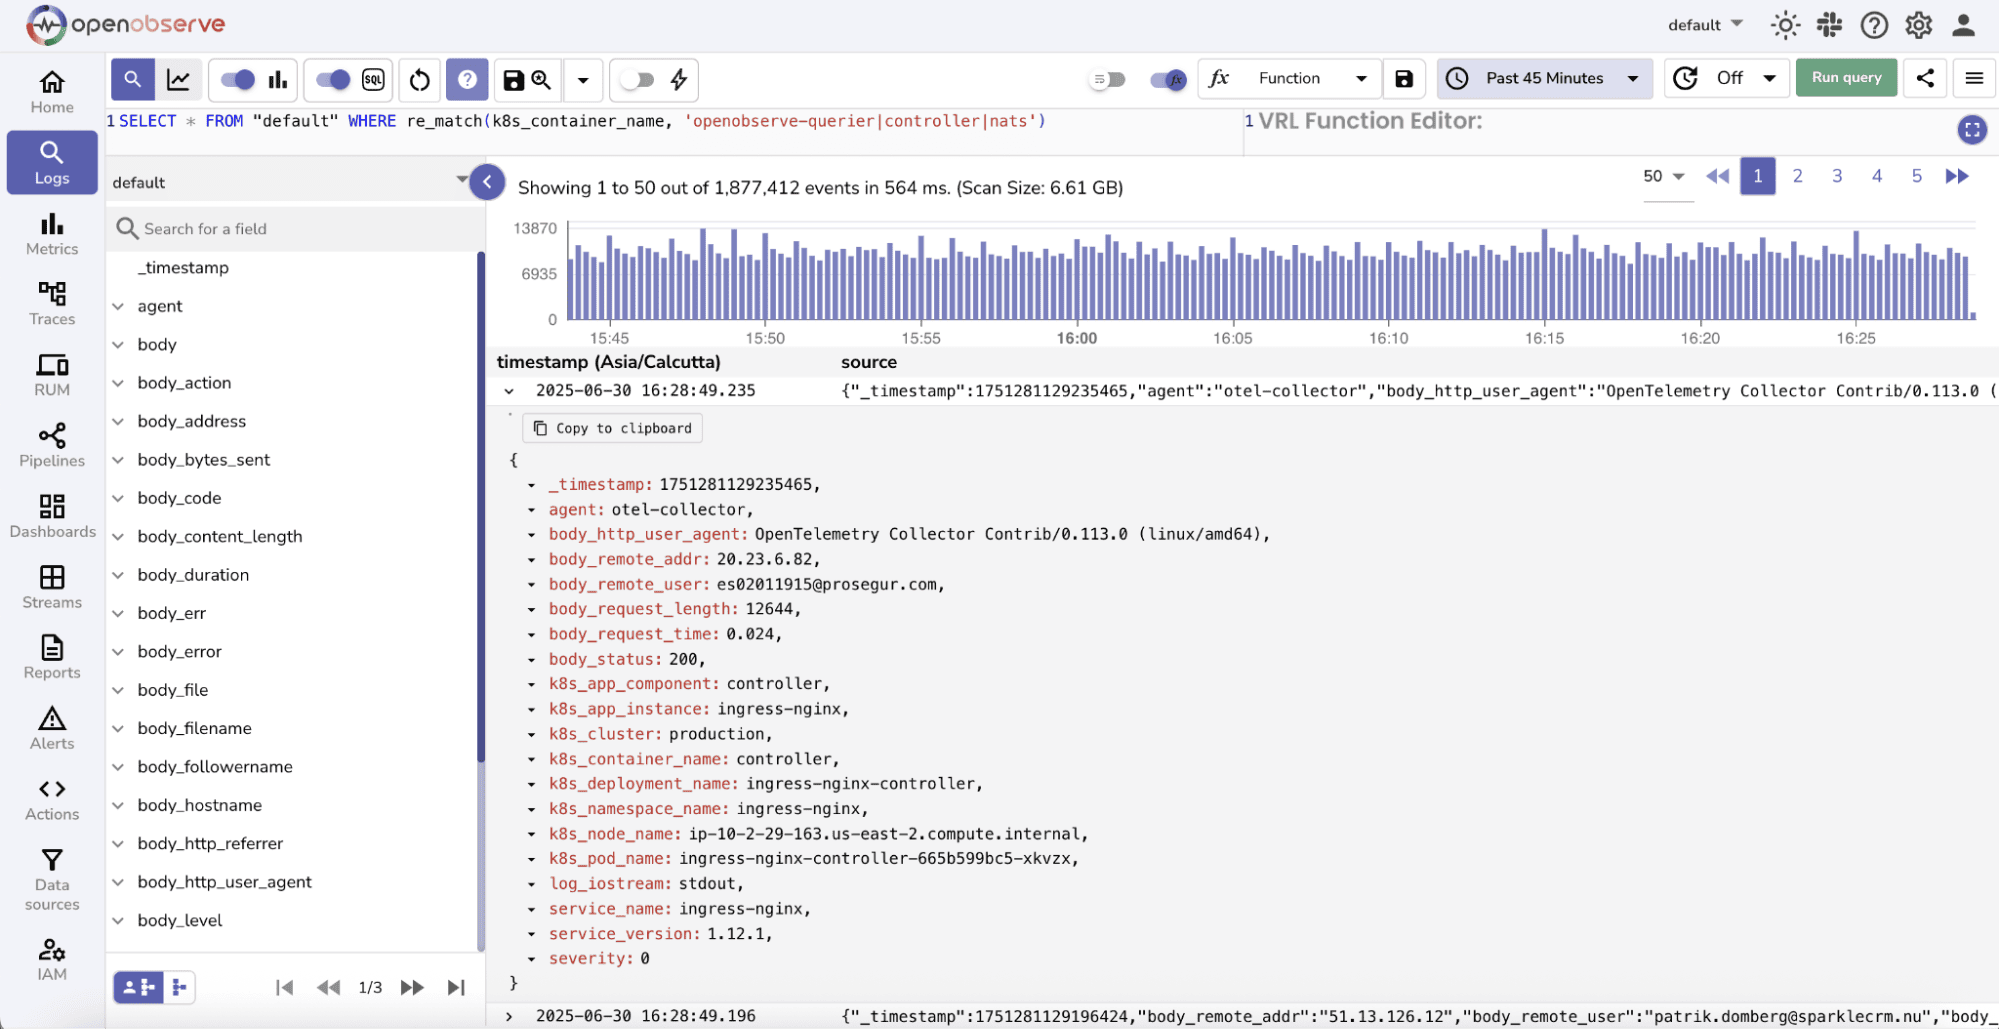Select the Logs tab in sidebar
The height and width of the screenshot is (1029, 1999).
[x=51, y=162]
